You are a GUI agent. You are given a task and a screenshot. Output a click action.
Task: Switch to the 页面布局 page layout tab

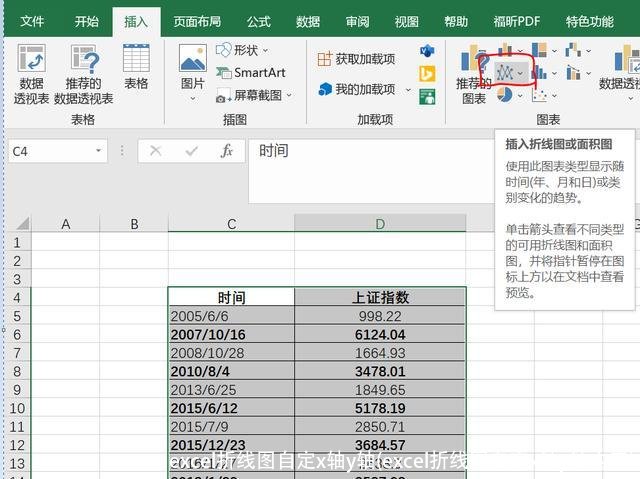tap(197, 21)
